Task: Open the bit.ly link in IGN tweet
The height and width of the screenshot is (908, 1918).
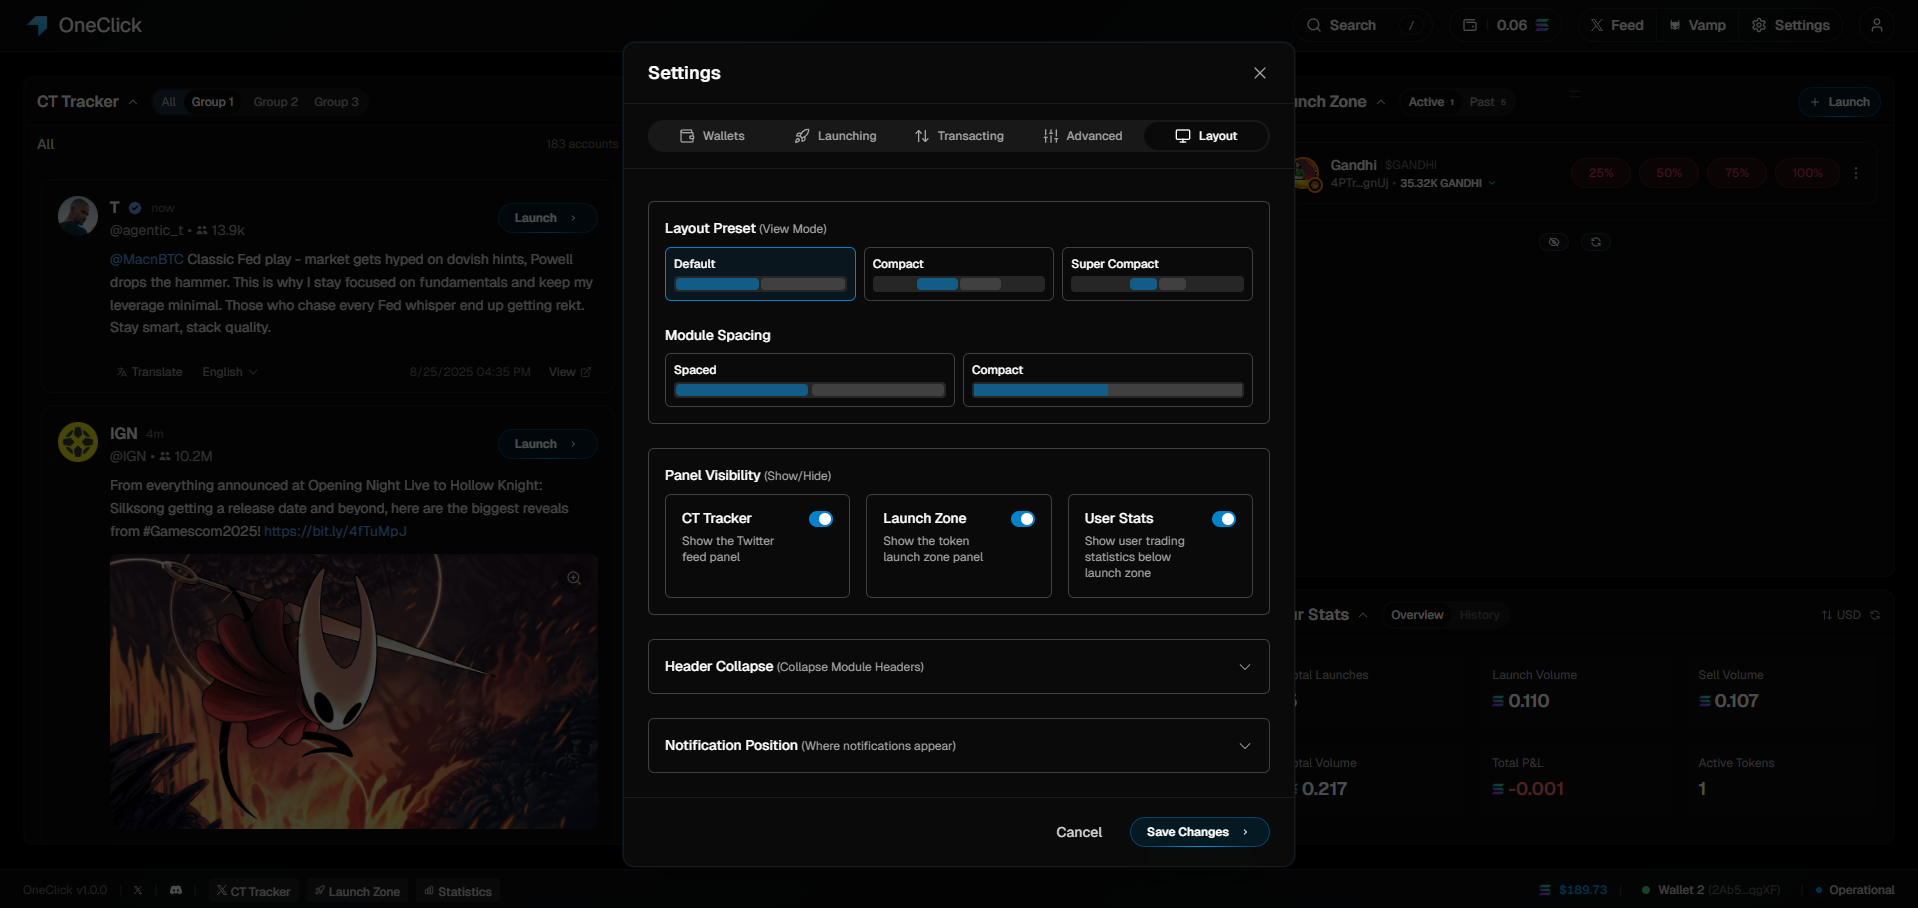Action: coord(335,531)
